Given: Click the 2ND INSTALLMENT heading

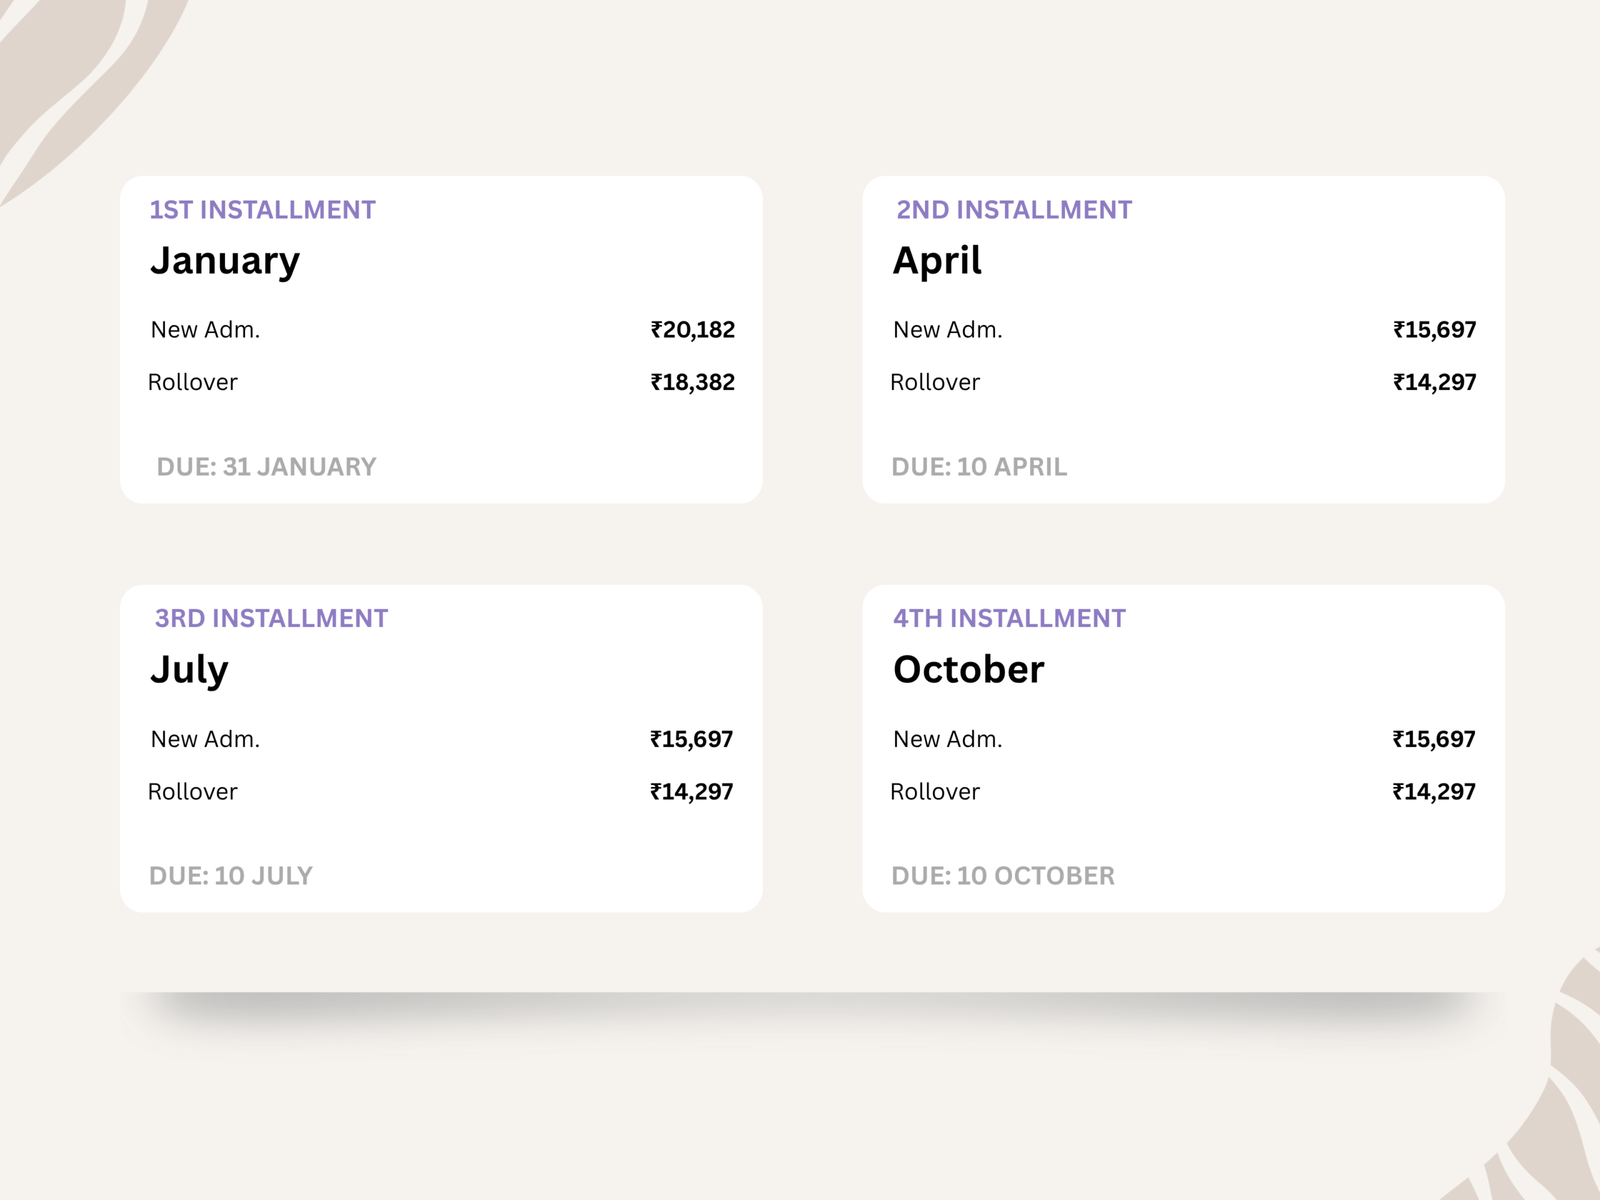Looking at the screenshot, I should tap(1014, 210).
